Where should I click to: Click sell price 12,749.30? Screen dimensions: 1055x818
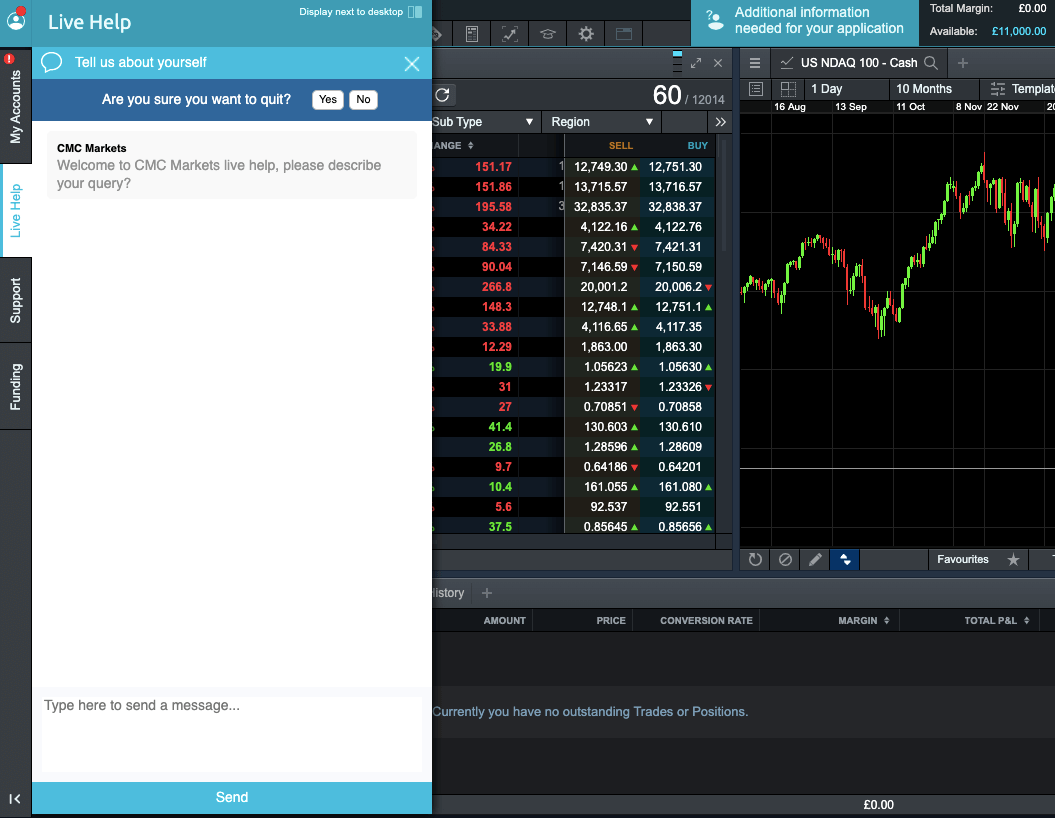coord(600,167)
